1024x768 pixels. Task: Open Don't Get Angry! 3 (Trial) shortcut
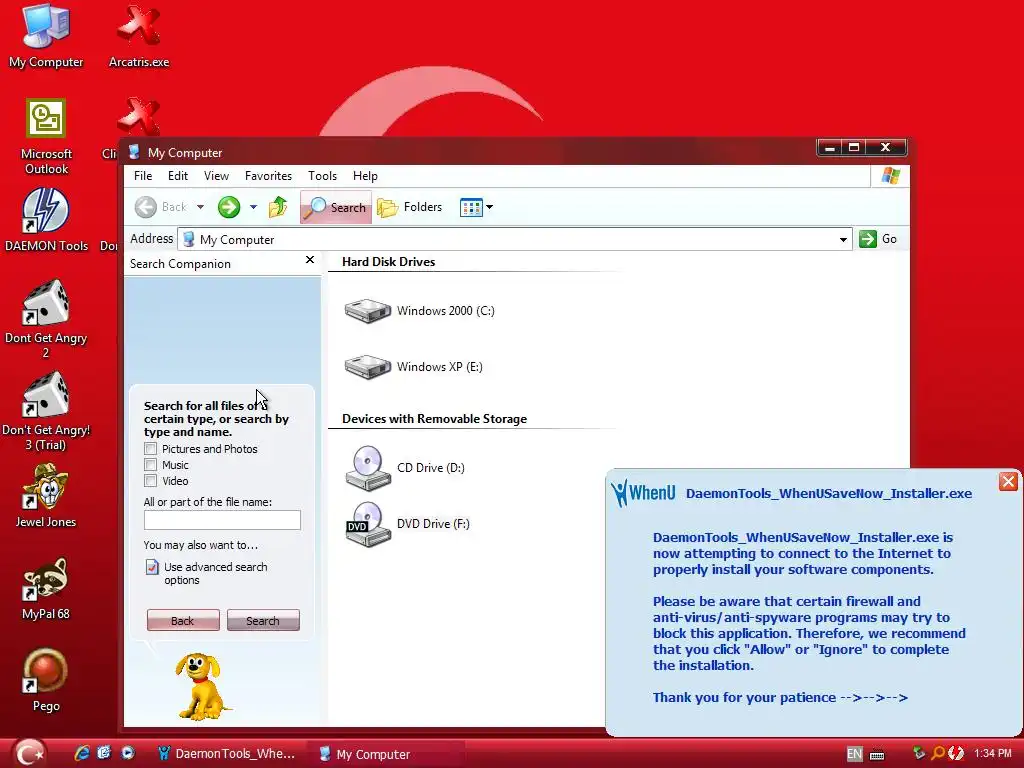click(x=46, y=411)
